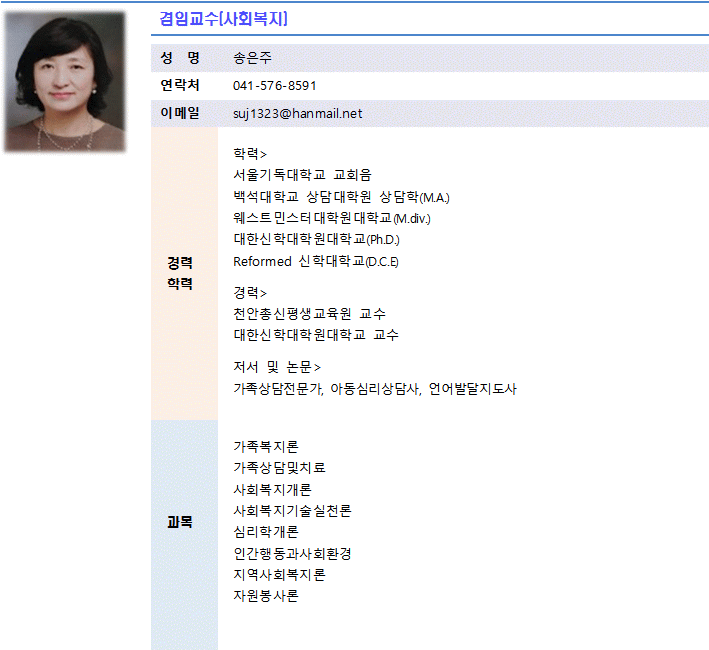The height and width of the screenshot is (650, 709).
Task: Click the 경력 학력 side label
Action: pyautogui.click(x=180, y=273)
